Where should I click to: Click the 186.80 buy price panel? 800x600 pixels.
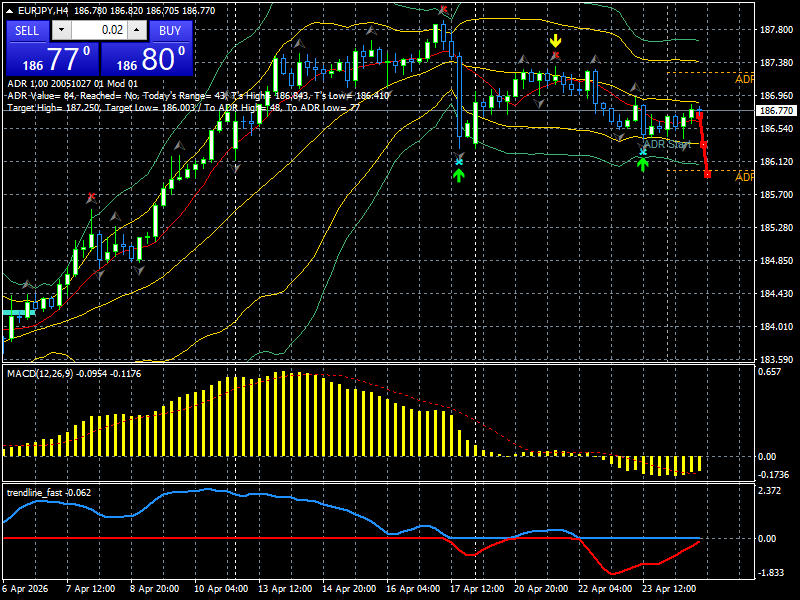click(147, 59)
